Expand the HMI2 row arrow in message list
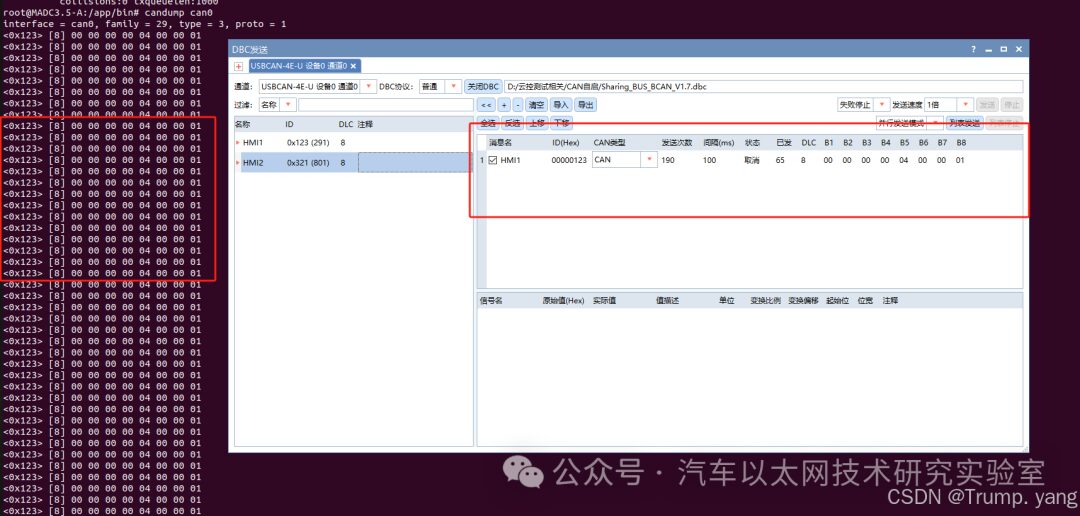The height and width of the screenshot is (516, 1080). click(238, 163)
